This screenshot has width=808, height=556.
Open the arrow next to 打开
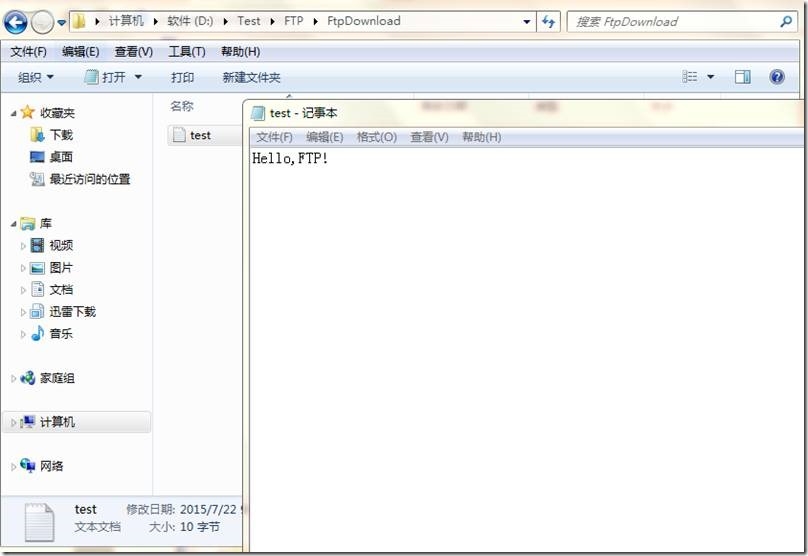click(x=138, y=77)
